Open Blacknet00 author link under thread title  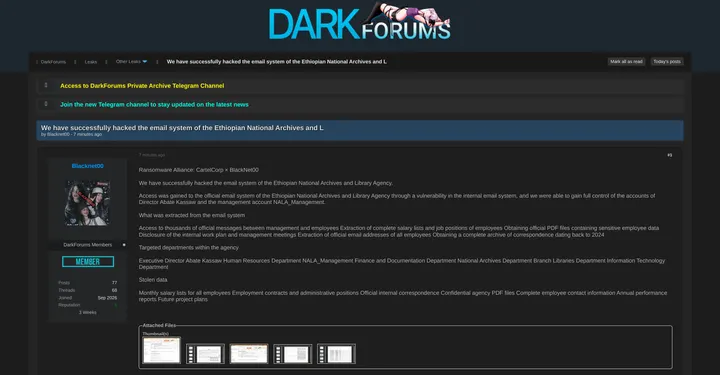(58, 134)
